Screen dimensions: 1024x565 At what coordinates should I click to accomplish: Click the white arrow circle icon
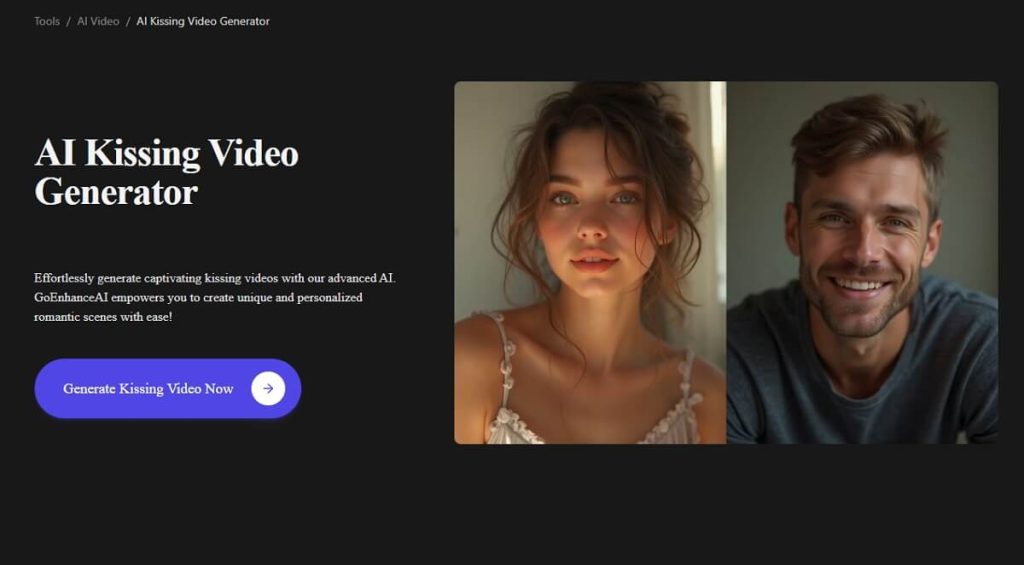(x=268, y=389)
